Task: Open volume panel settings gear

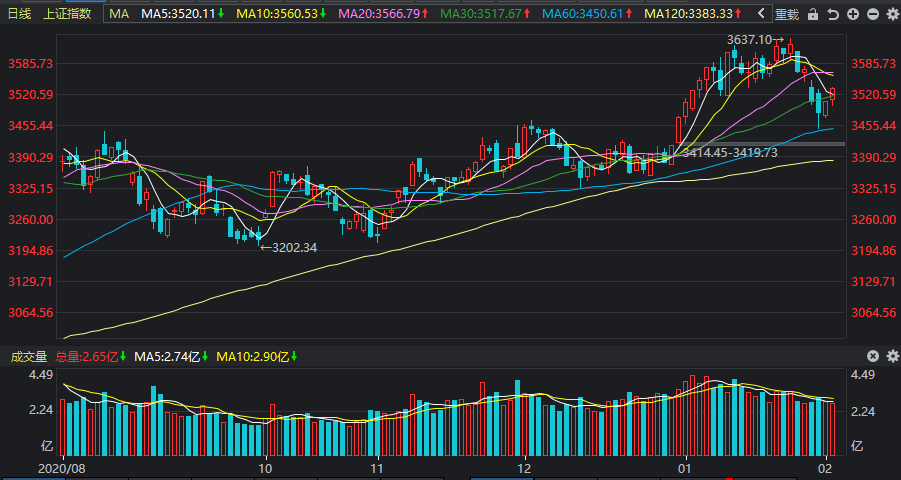Action: pos(892,356)
